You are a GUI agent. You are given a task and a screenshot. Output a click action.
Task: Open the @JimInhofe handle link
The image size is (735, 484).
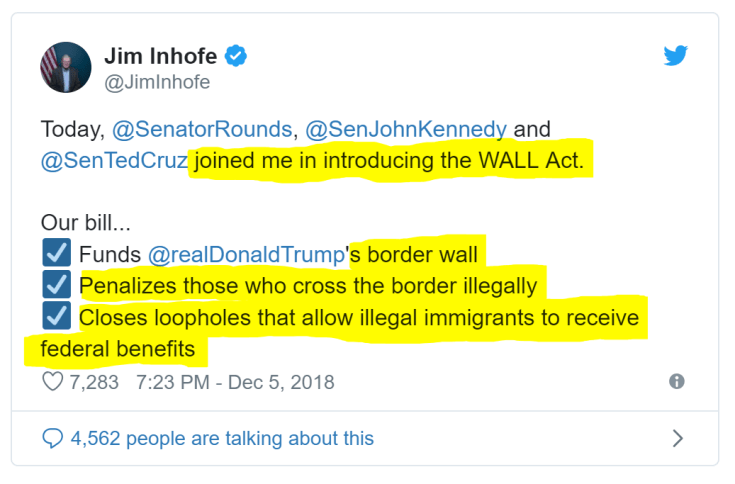(x=157, y=83)
